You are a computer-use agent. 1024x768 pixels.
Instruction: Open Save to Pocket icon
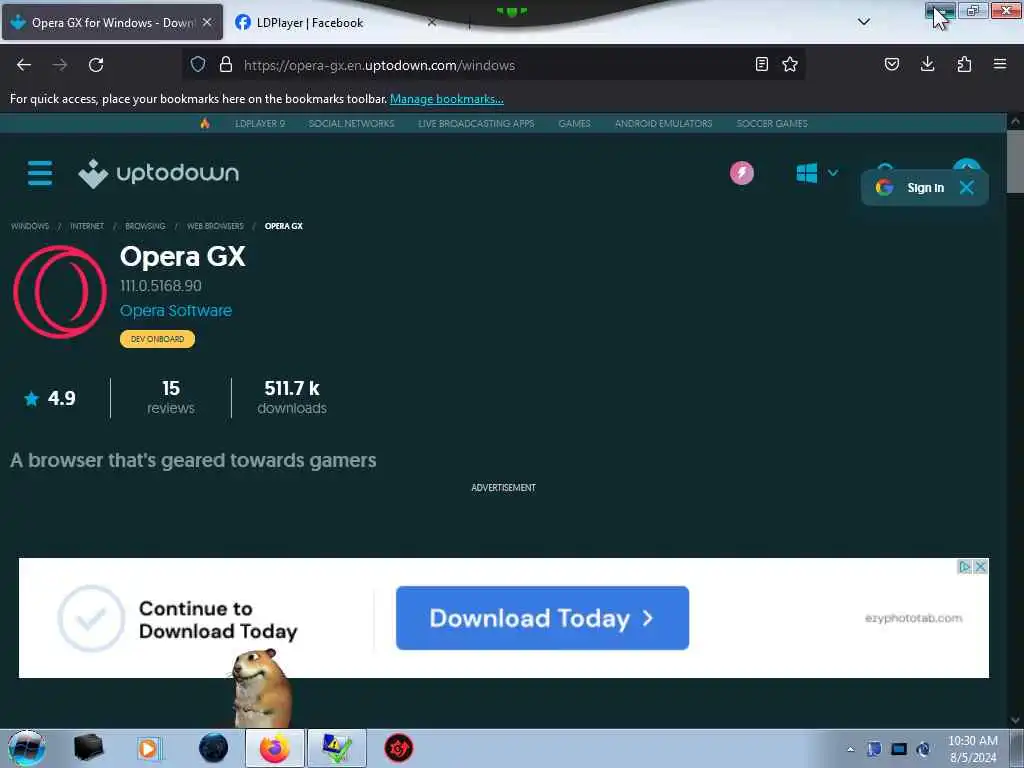[x=891, y=64]
